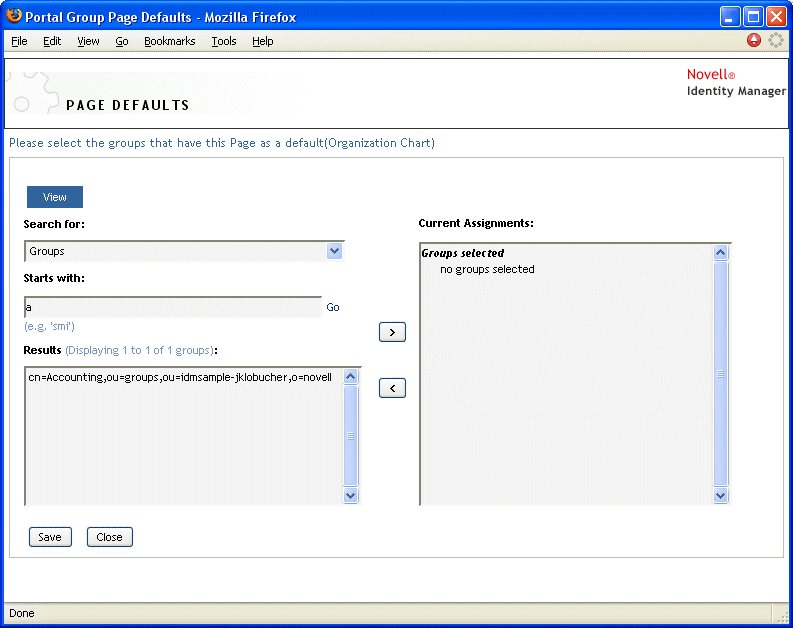Image resolution: width=793 pixels, height=628 pixels.
Task: Click the 'Groups selected' heading
Action: coord(463,253)
